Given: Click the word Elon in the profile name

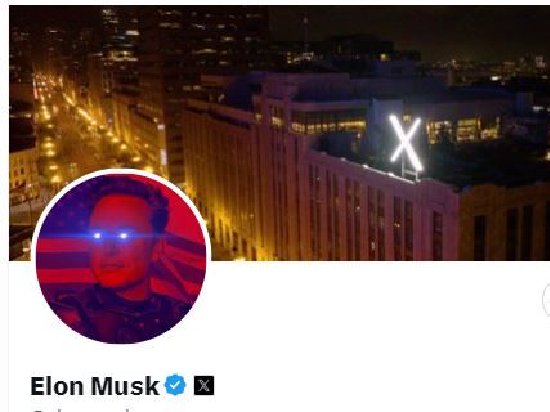Looking at the screenshot, I should (57, 386).
